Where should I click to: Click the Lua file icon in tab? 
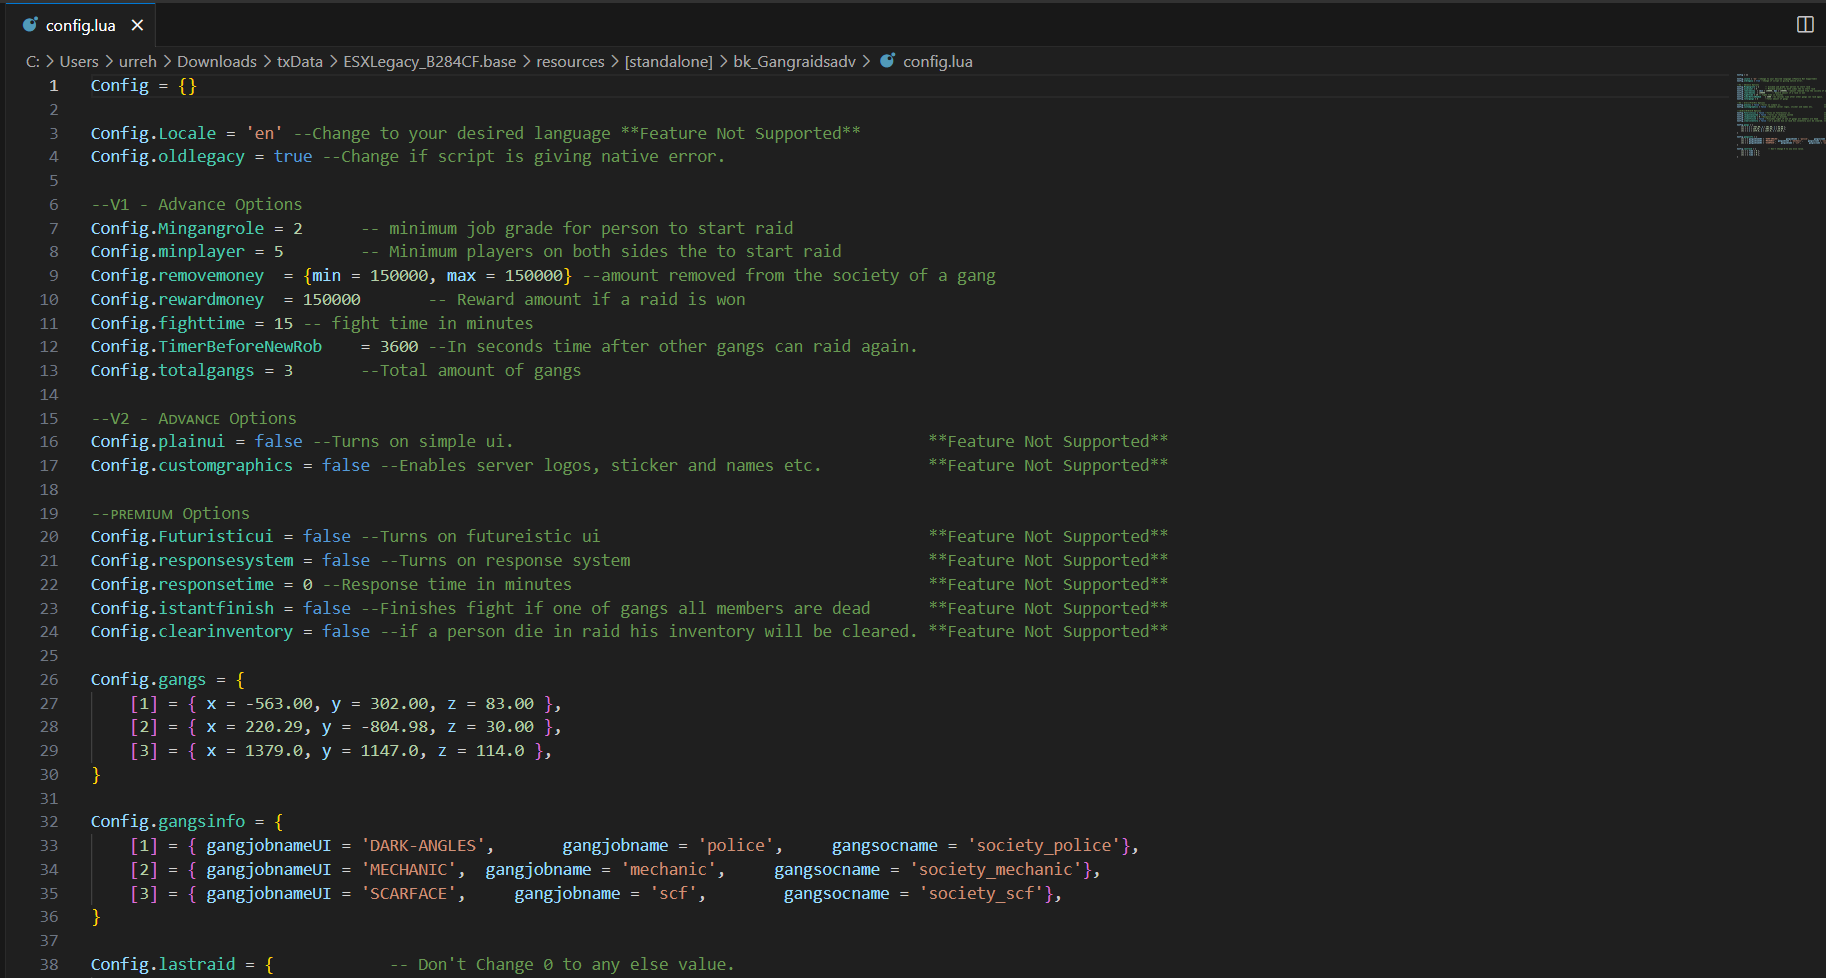click(30, 25)
